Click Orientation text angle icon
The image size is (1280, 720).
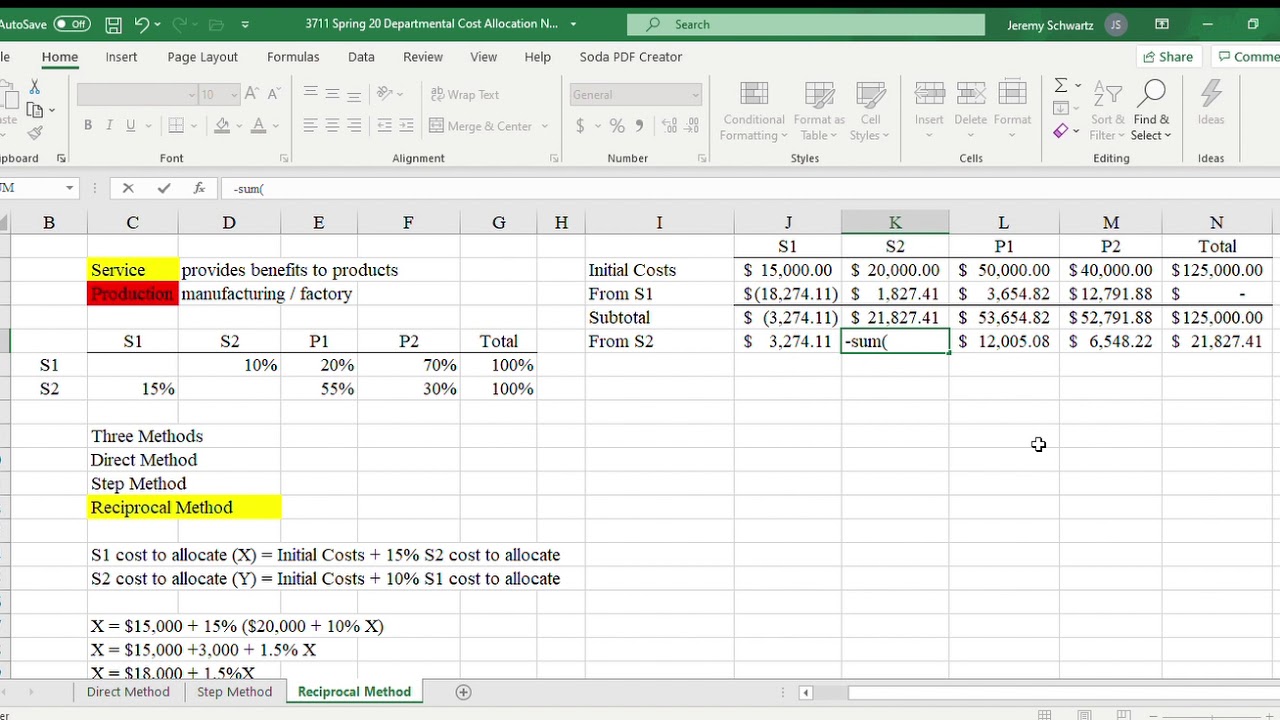point(384,94)
